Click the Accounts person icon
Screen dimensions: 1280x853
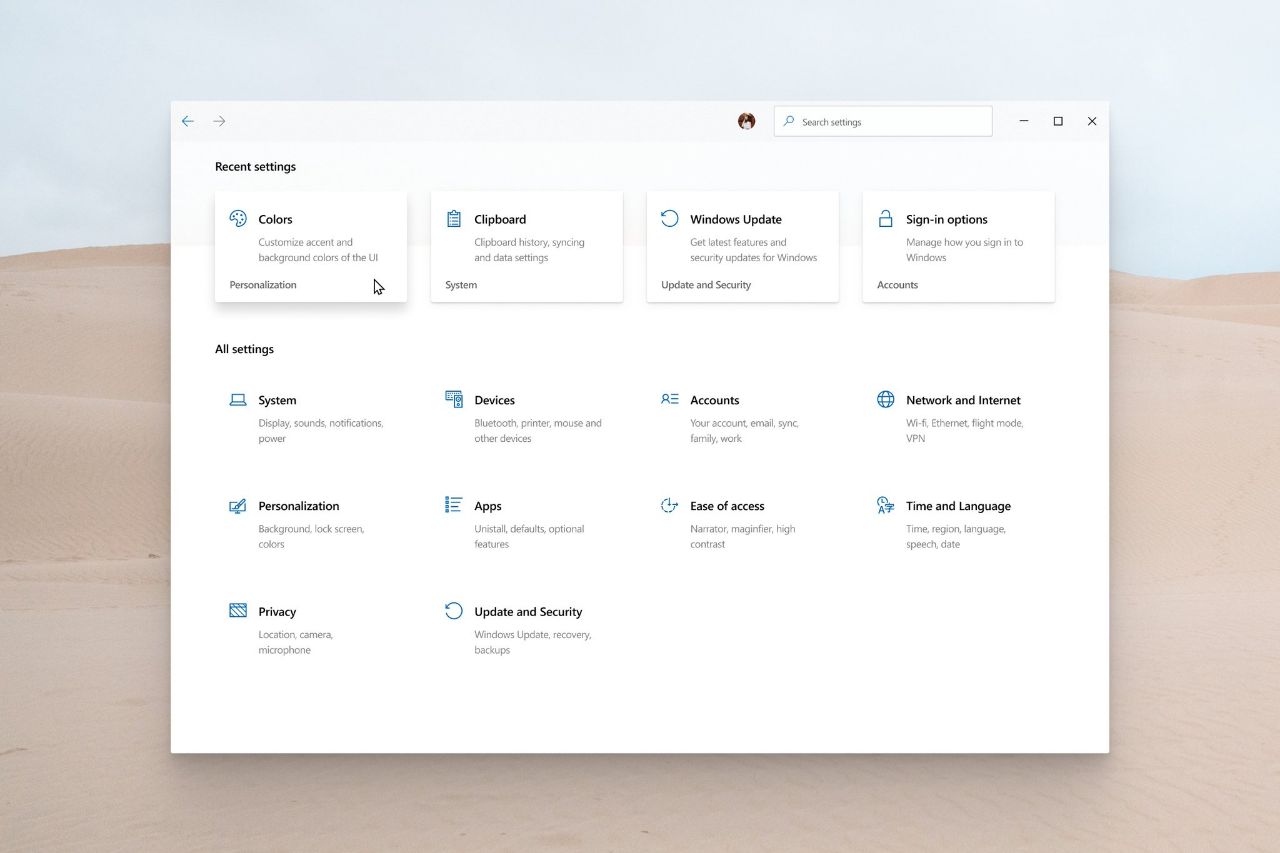click(x=670, y=399)
